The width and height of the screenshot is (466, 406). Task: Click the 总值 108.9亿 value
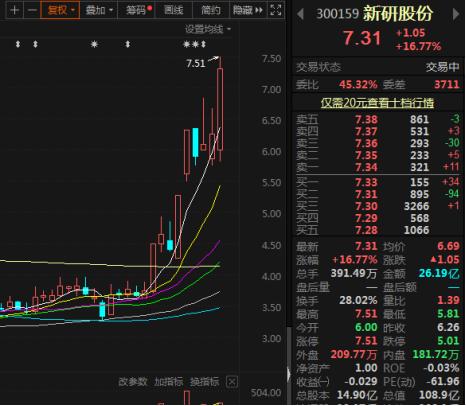pyautogui.click(x=439, y=395)
